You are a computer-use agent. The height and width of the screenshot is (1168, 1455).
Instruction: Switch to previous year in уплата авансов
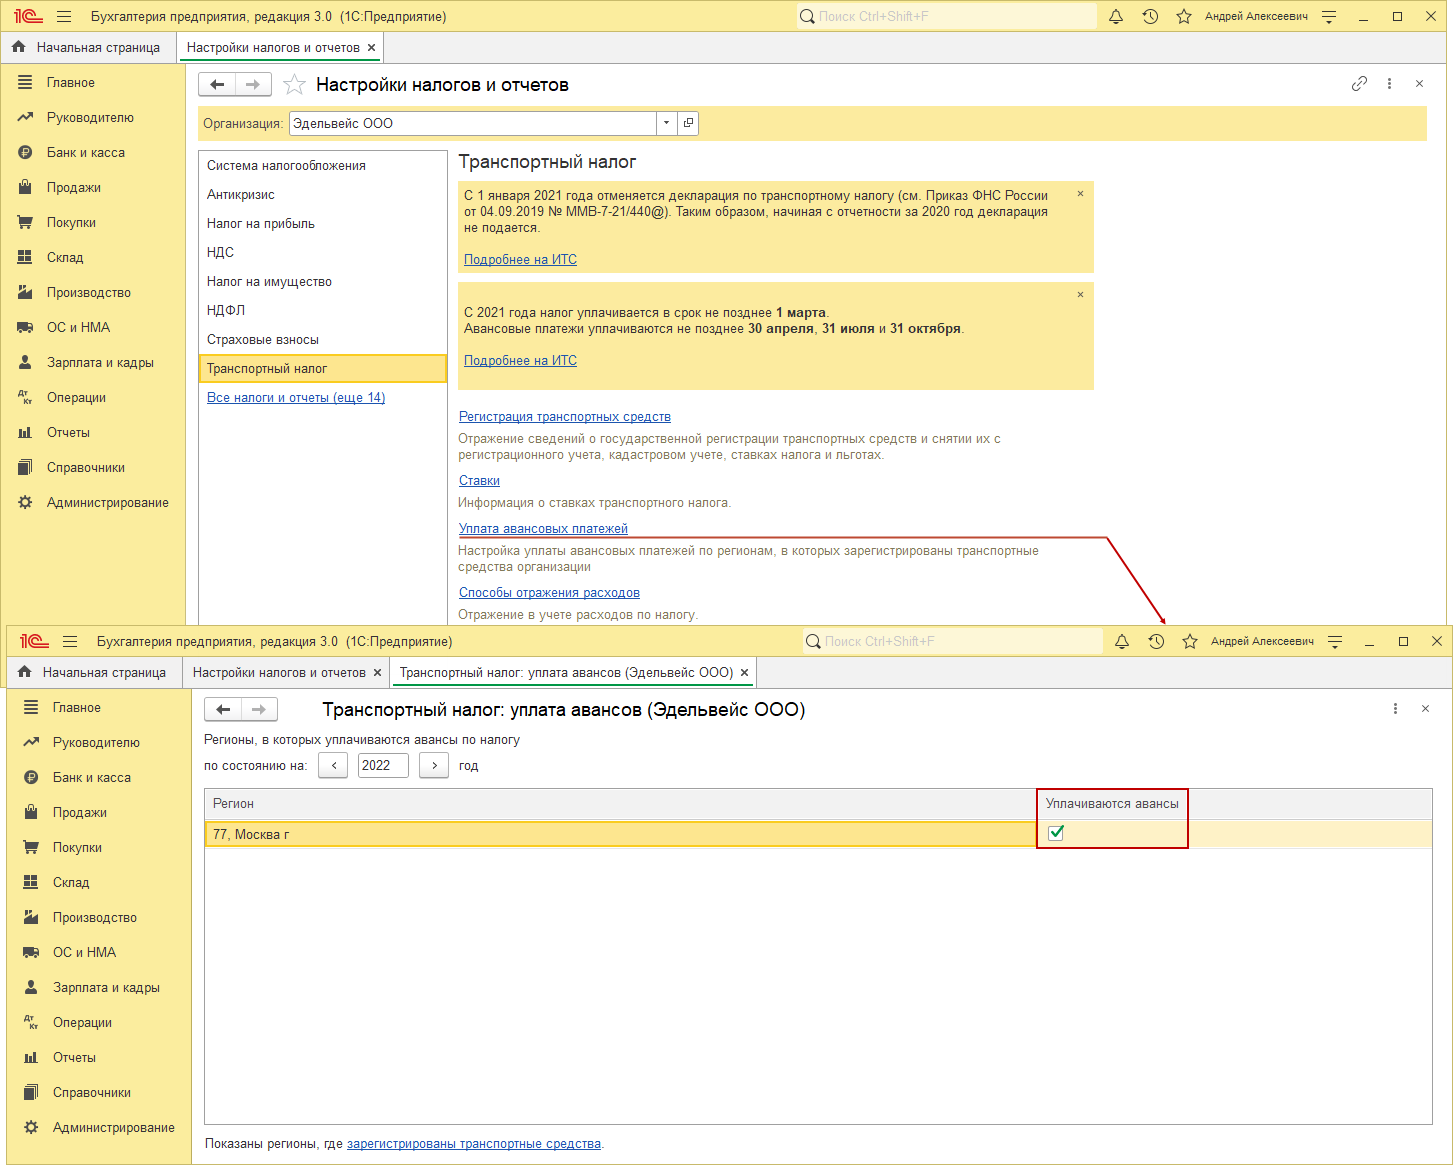pyautogui.click(x=333, y=766)
